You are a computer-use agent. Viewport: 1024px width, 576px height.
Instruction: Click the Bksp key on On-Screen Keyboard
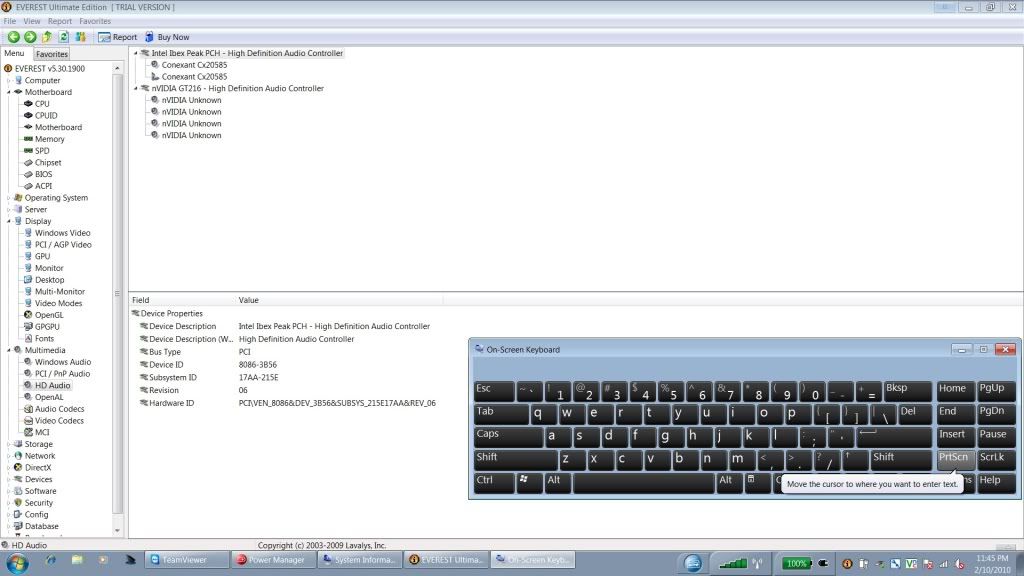pyautogui.click(x=907, y=391)
